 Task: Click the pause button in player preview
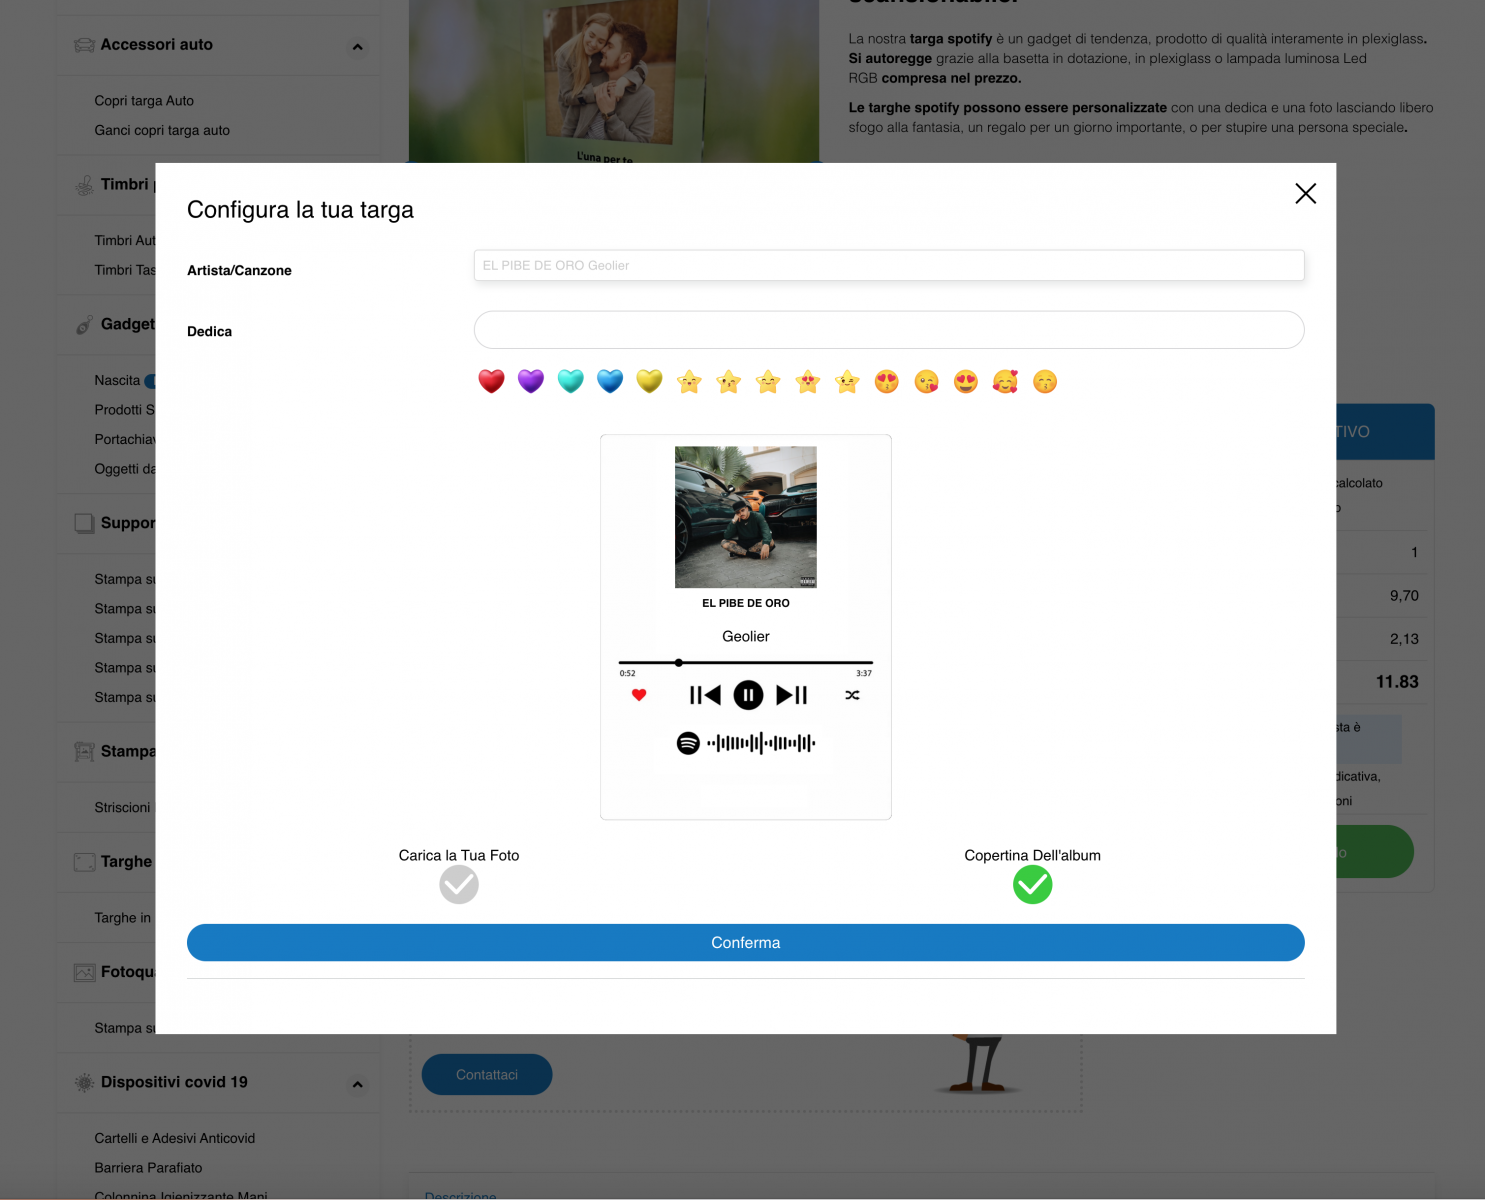pos(748,695)
